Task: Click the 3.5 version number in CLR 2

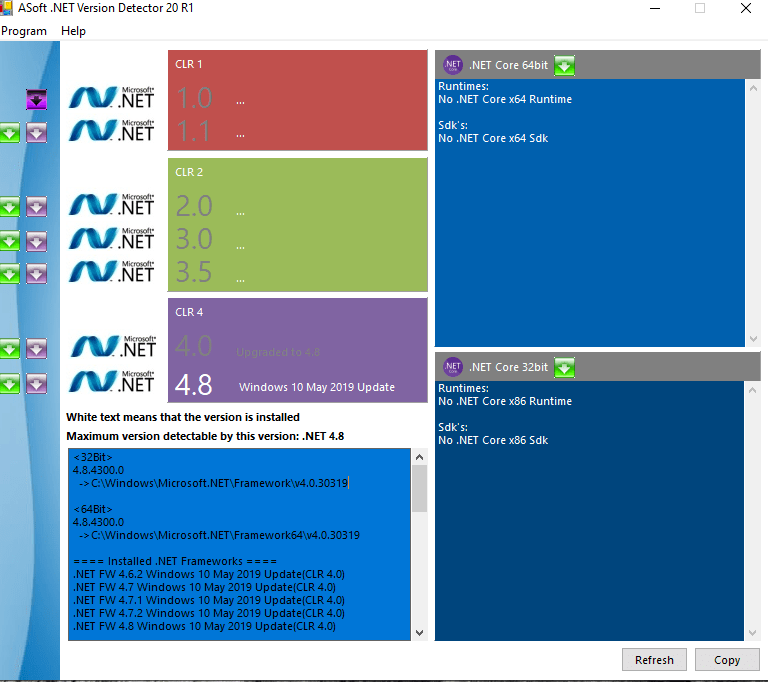Action: pos(193,272)
